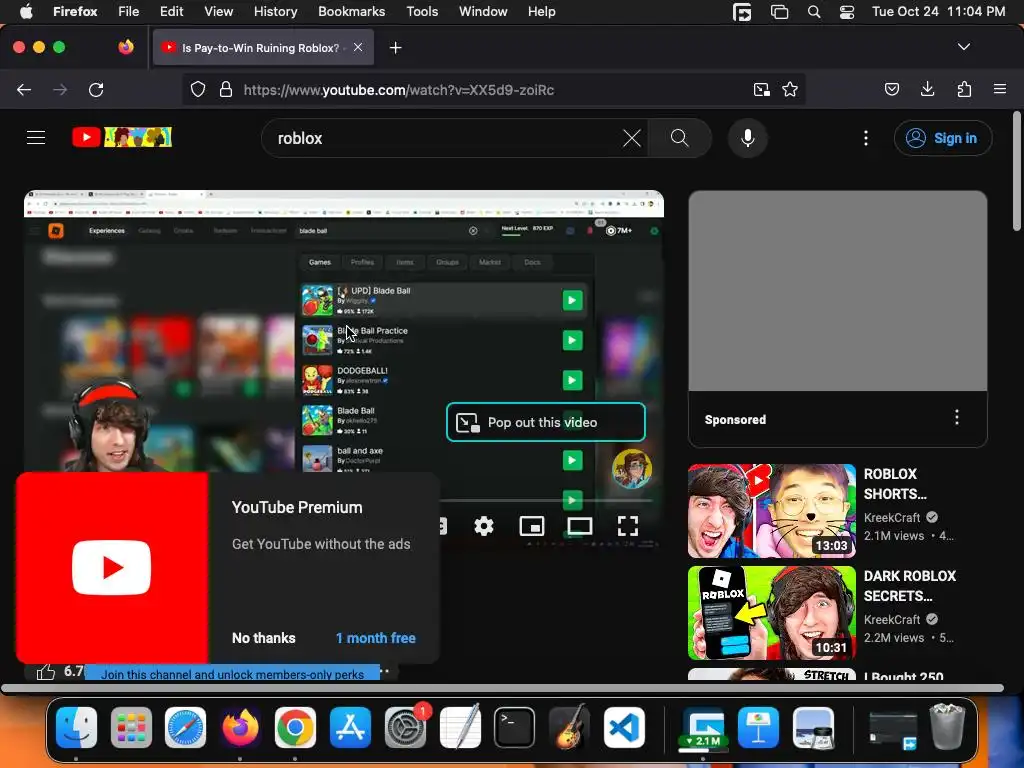View site security lock information
The width and height of the screenshot is (1024, 768).
point(226,89)
